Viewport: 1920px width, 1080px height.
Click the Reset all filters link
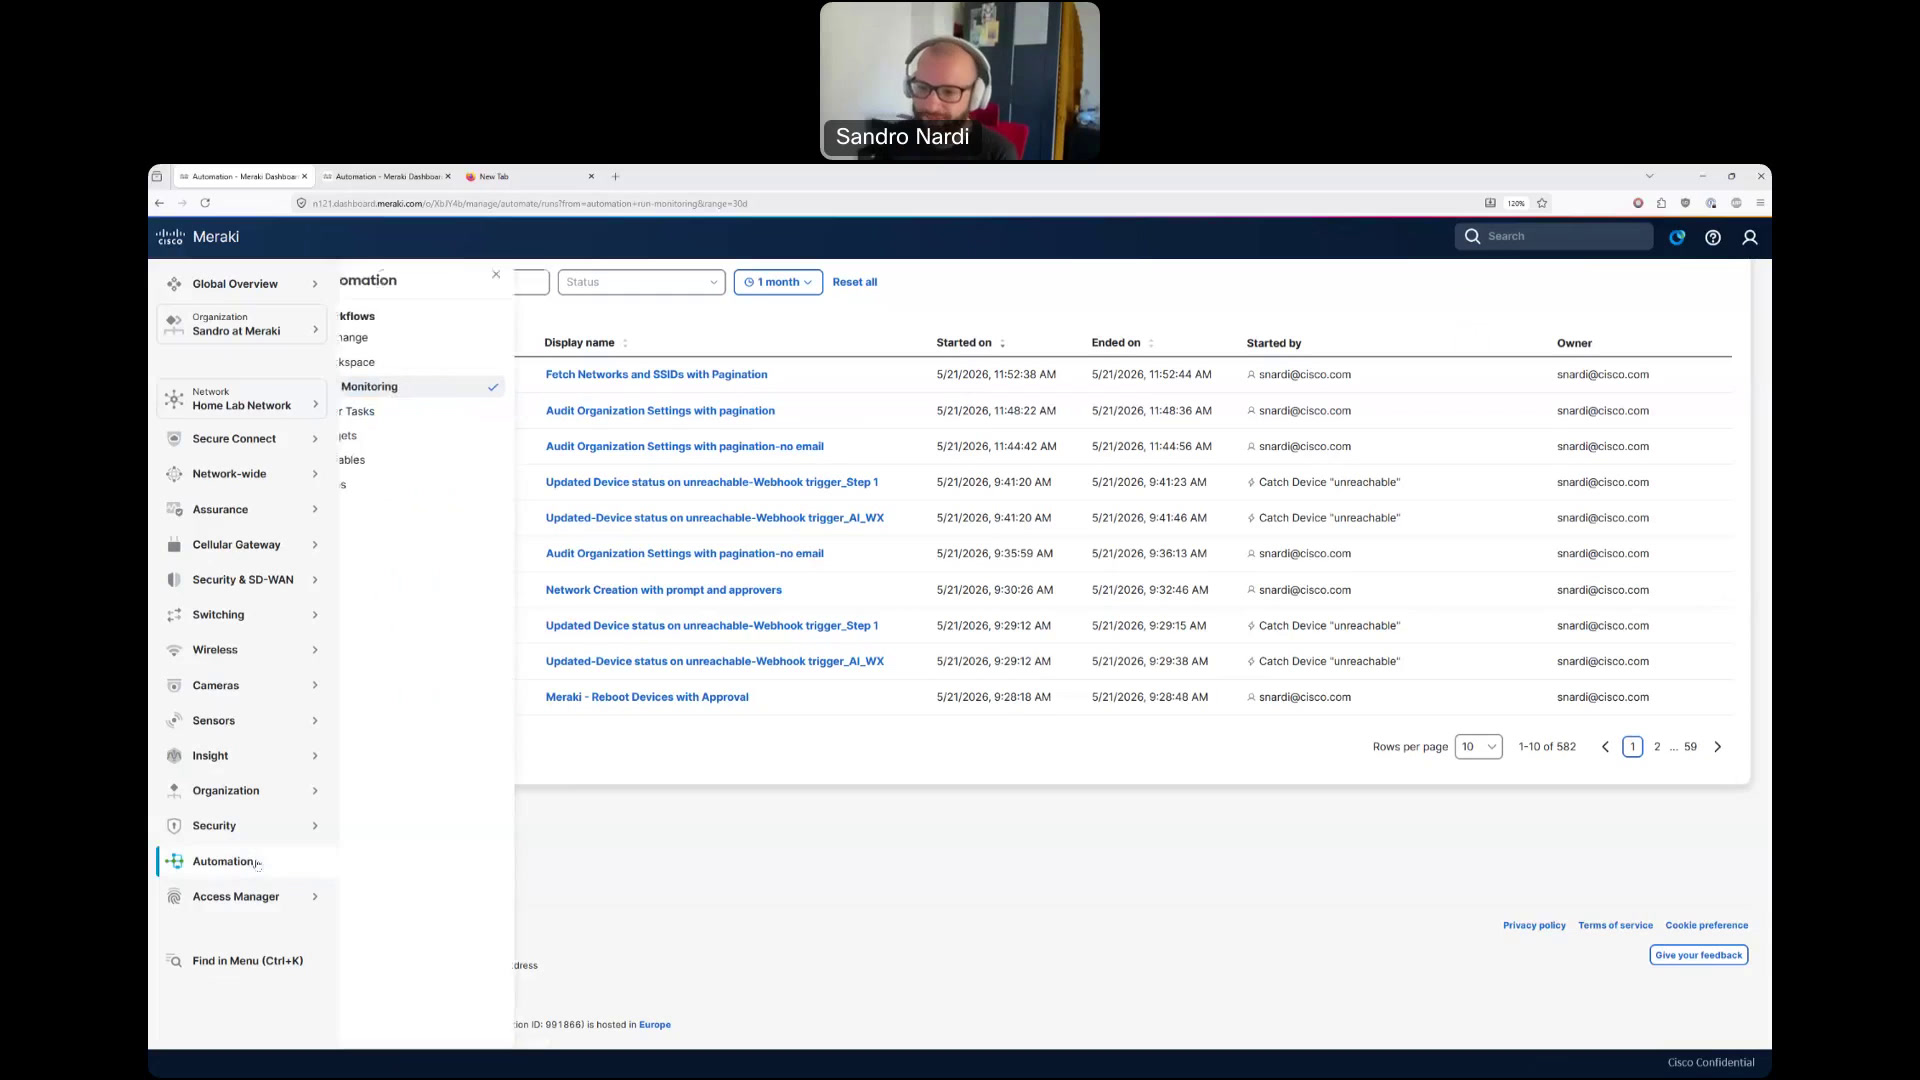(x=855, y=282)
